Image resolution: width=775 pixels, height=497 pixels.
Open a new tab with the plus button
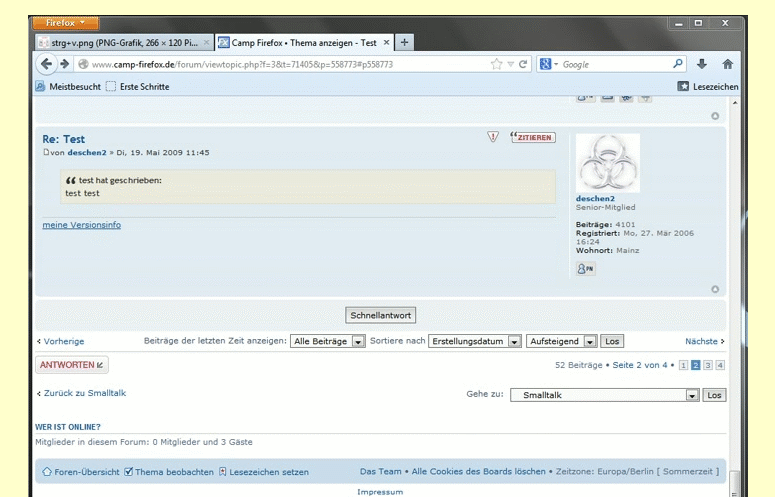click(x=404, y=42)
